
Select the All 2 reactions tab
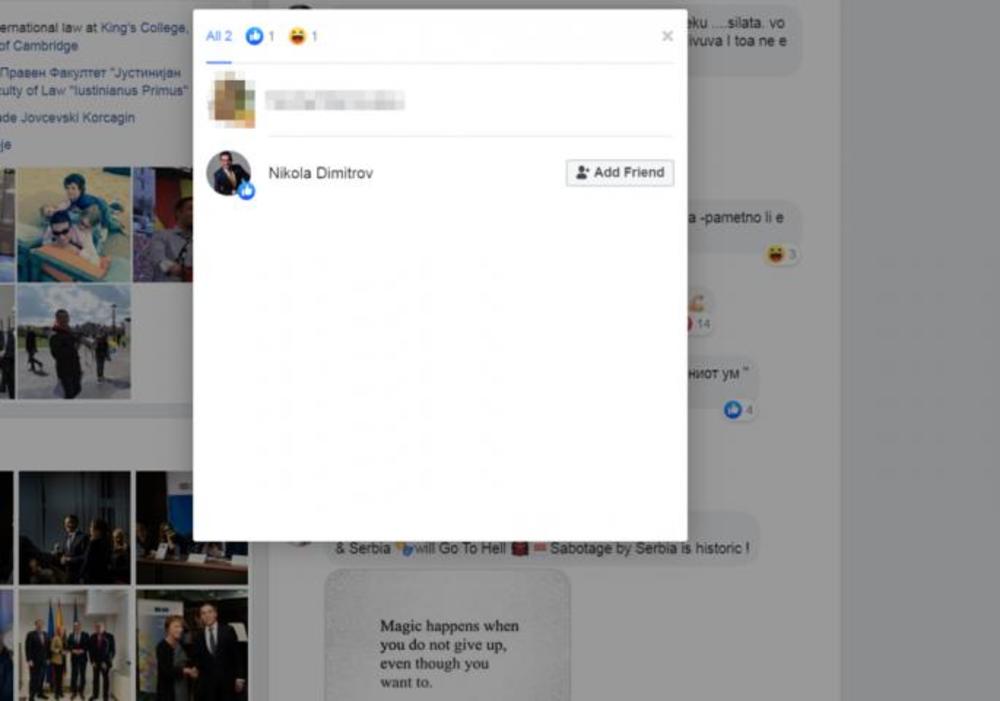point(218,36)
